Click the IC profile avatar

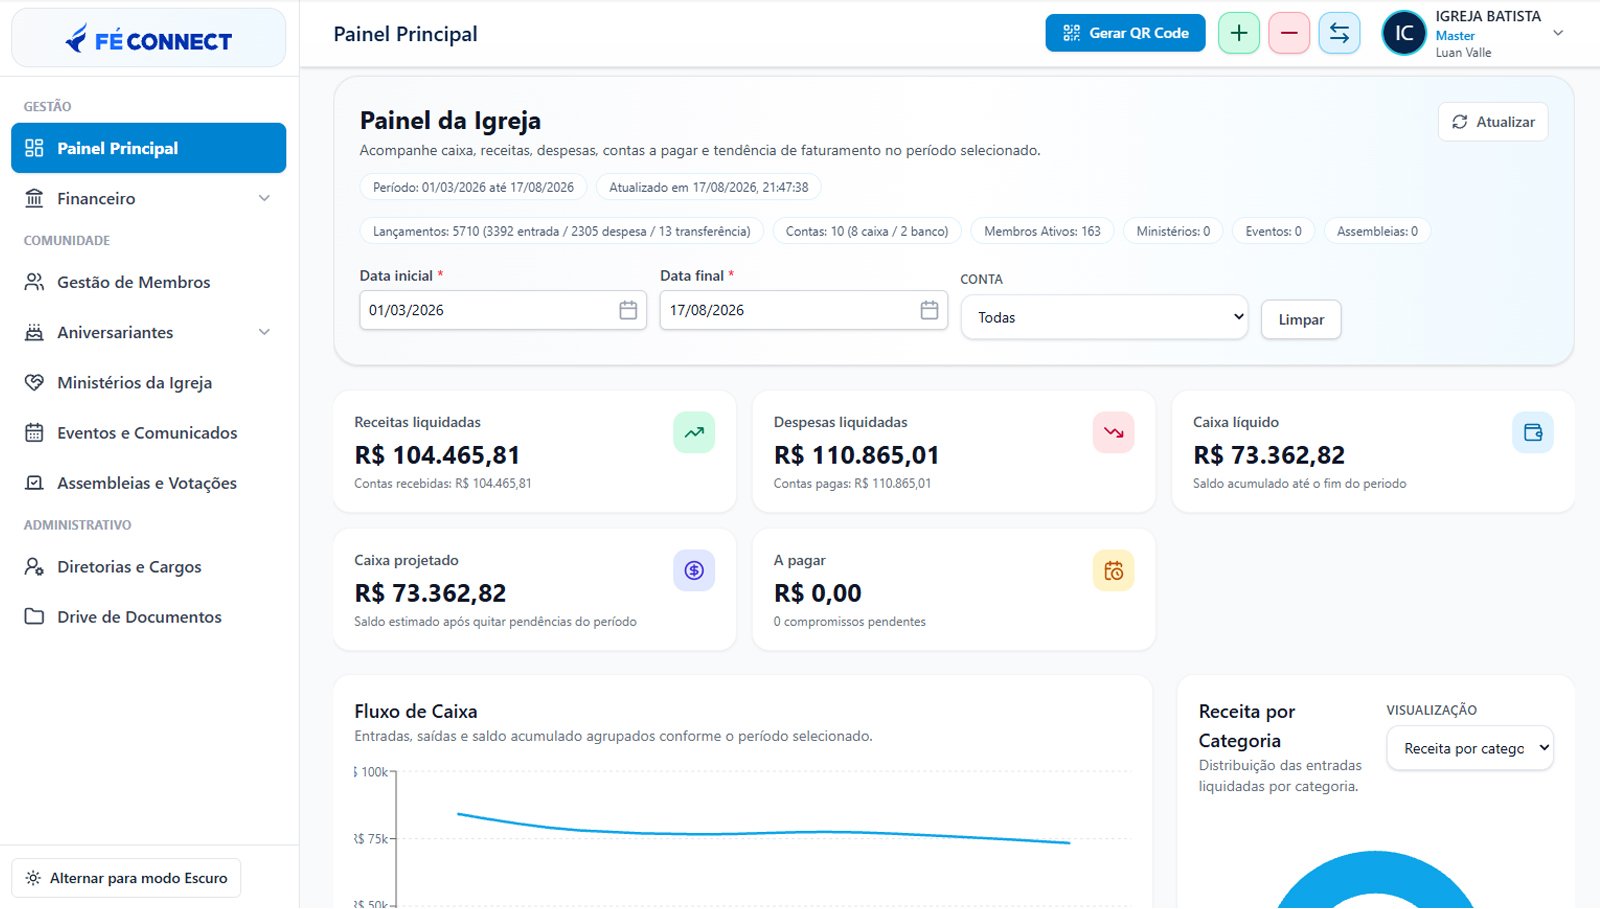coord(1404,34)
